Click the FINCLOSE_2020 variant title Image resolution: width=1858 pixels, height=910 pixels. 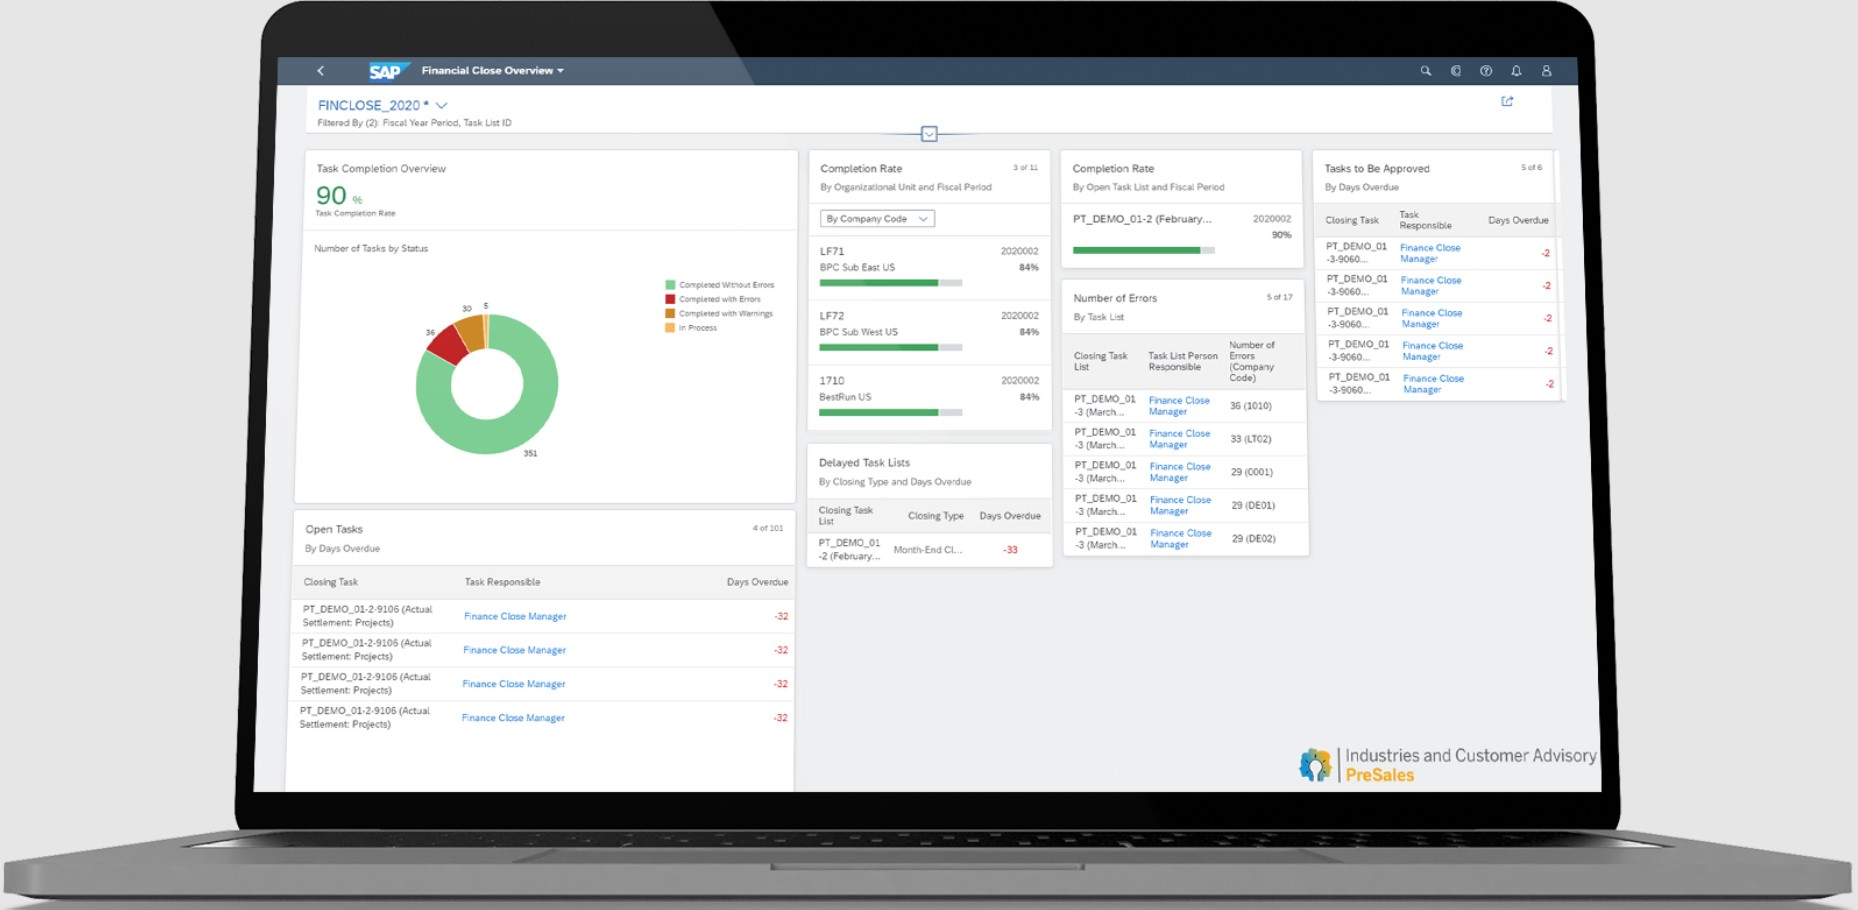(373, 105)
